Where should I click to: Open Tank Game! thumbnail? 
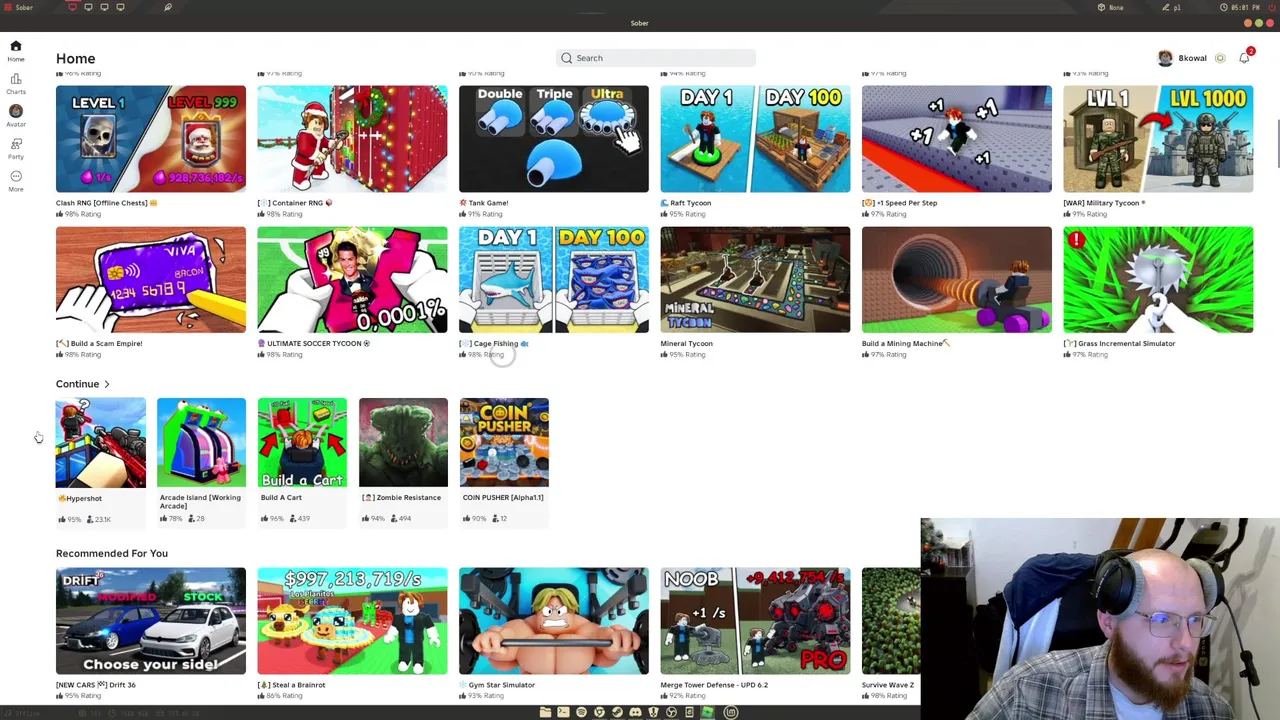point(554,139)
